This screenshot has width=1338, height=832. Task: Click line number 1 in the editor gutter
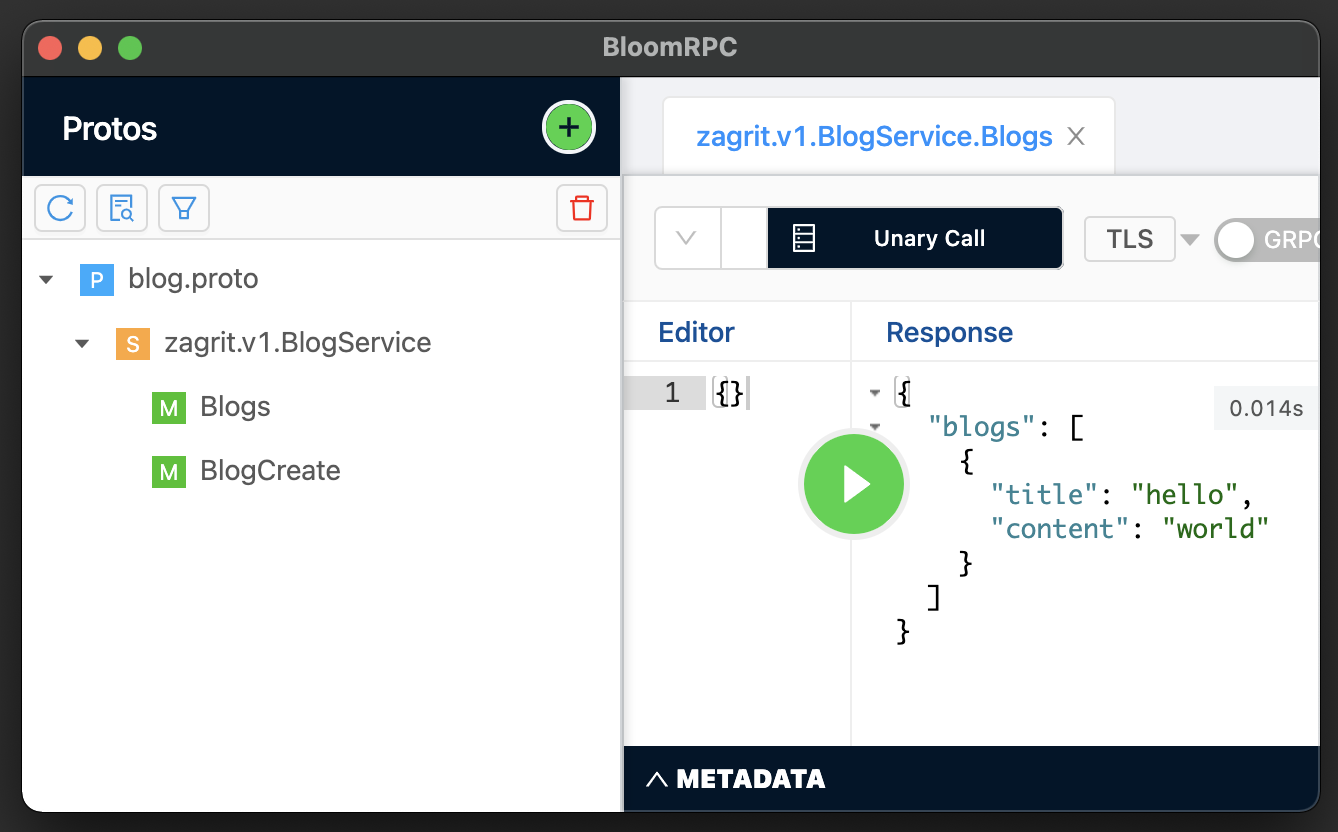point(672,394)
